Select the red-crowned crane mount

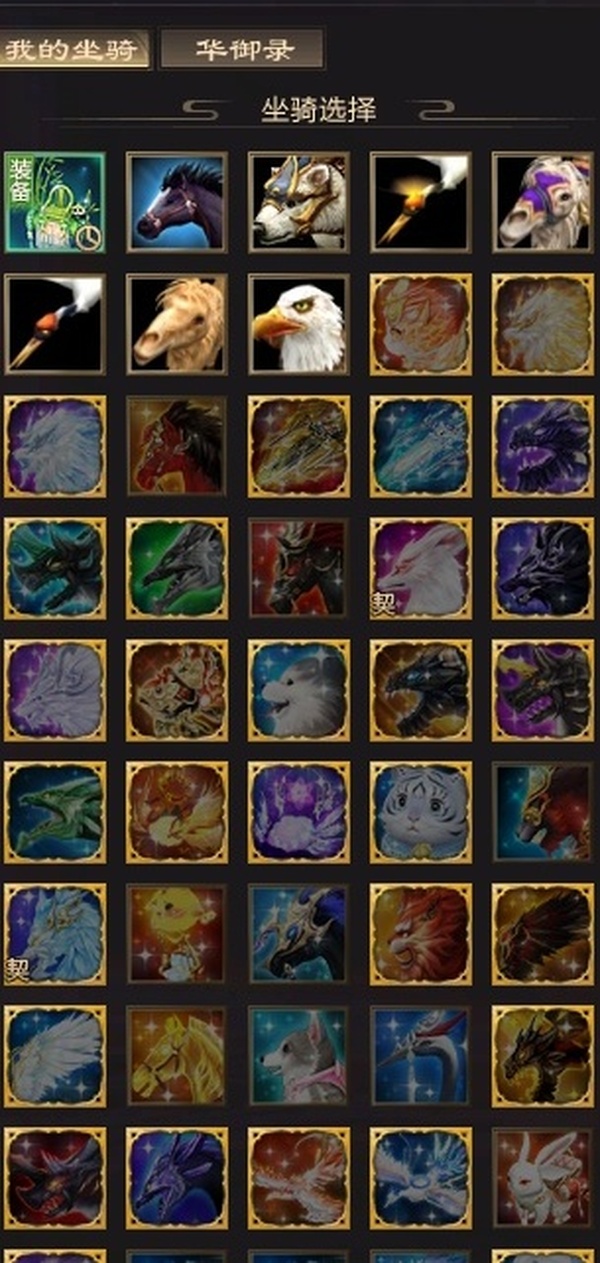click(421, 1056)
